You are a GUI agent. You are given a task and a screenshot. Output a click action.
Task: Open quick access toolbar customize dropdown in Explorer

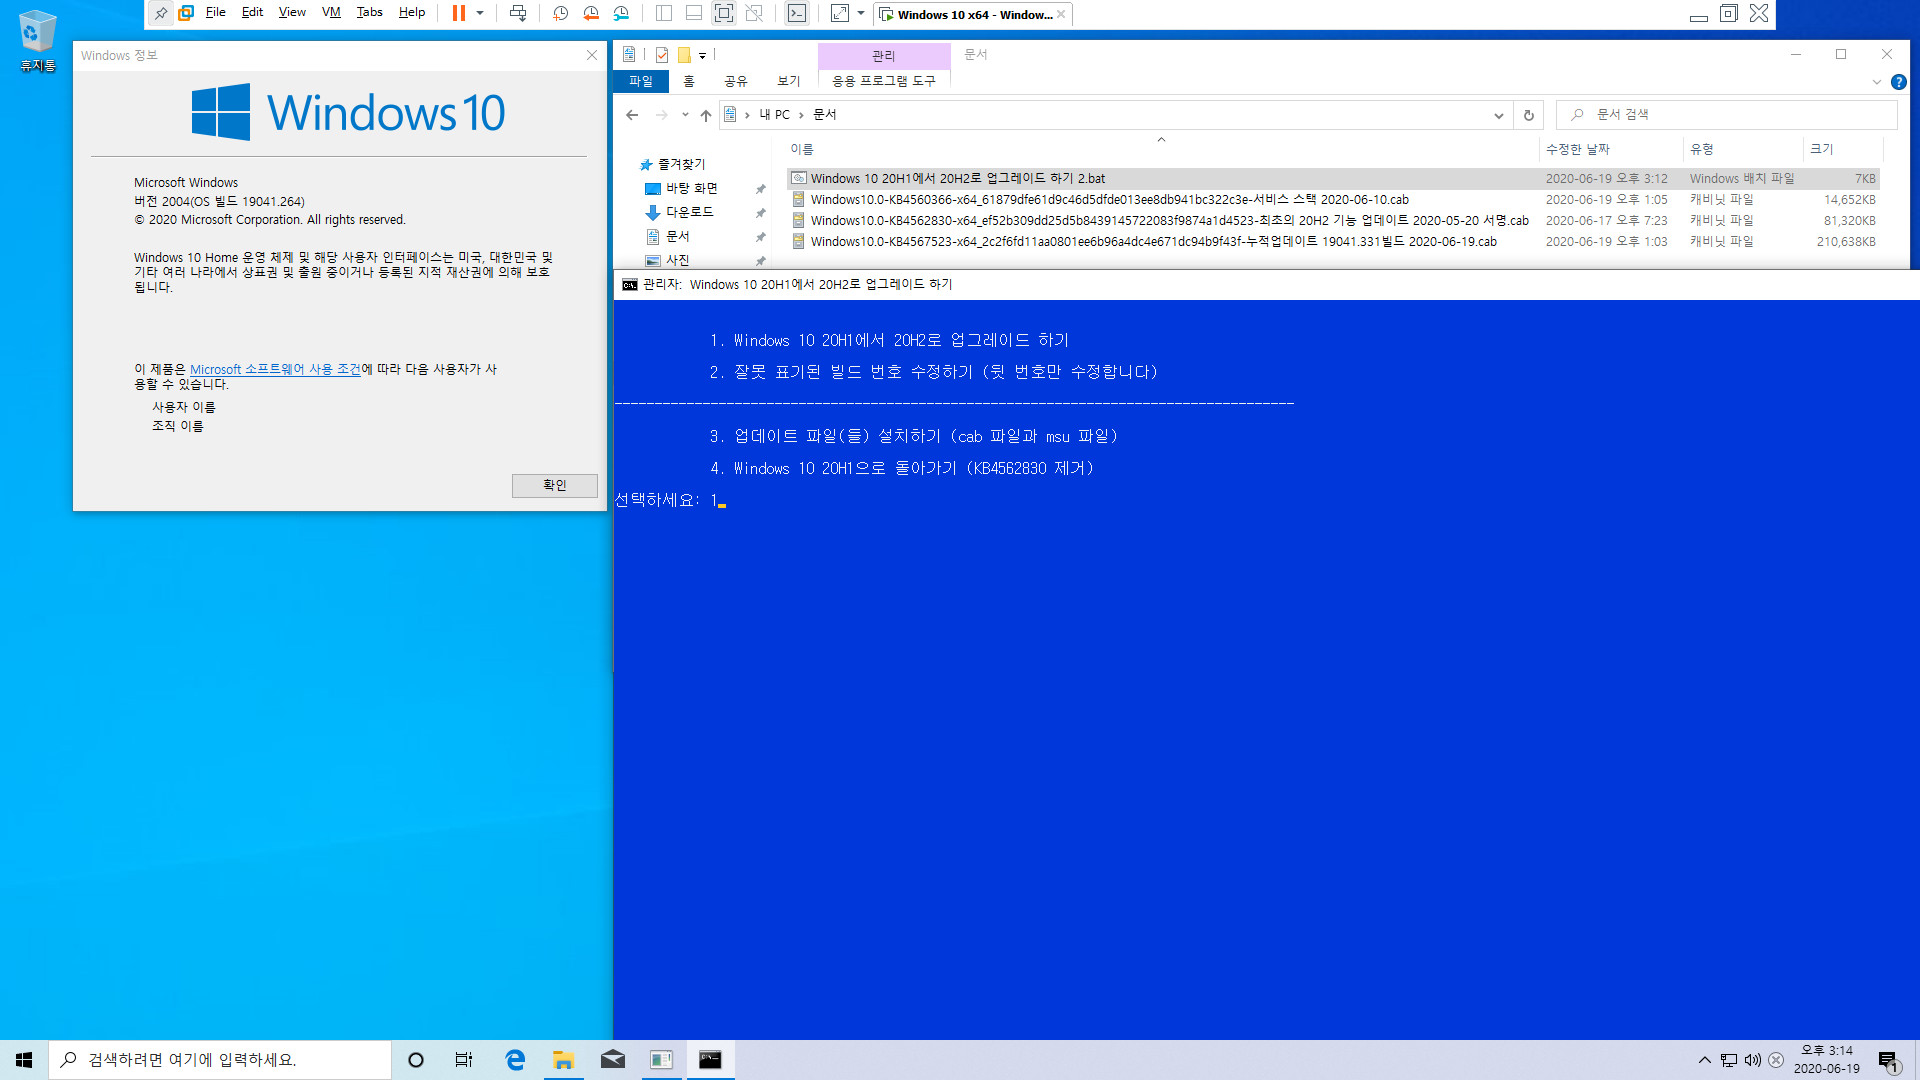703,56
